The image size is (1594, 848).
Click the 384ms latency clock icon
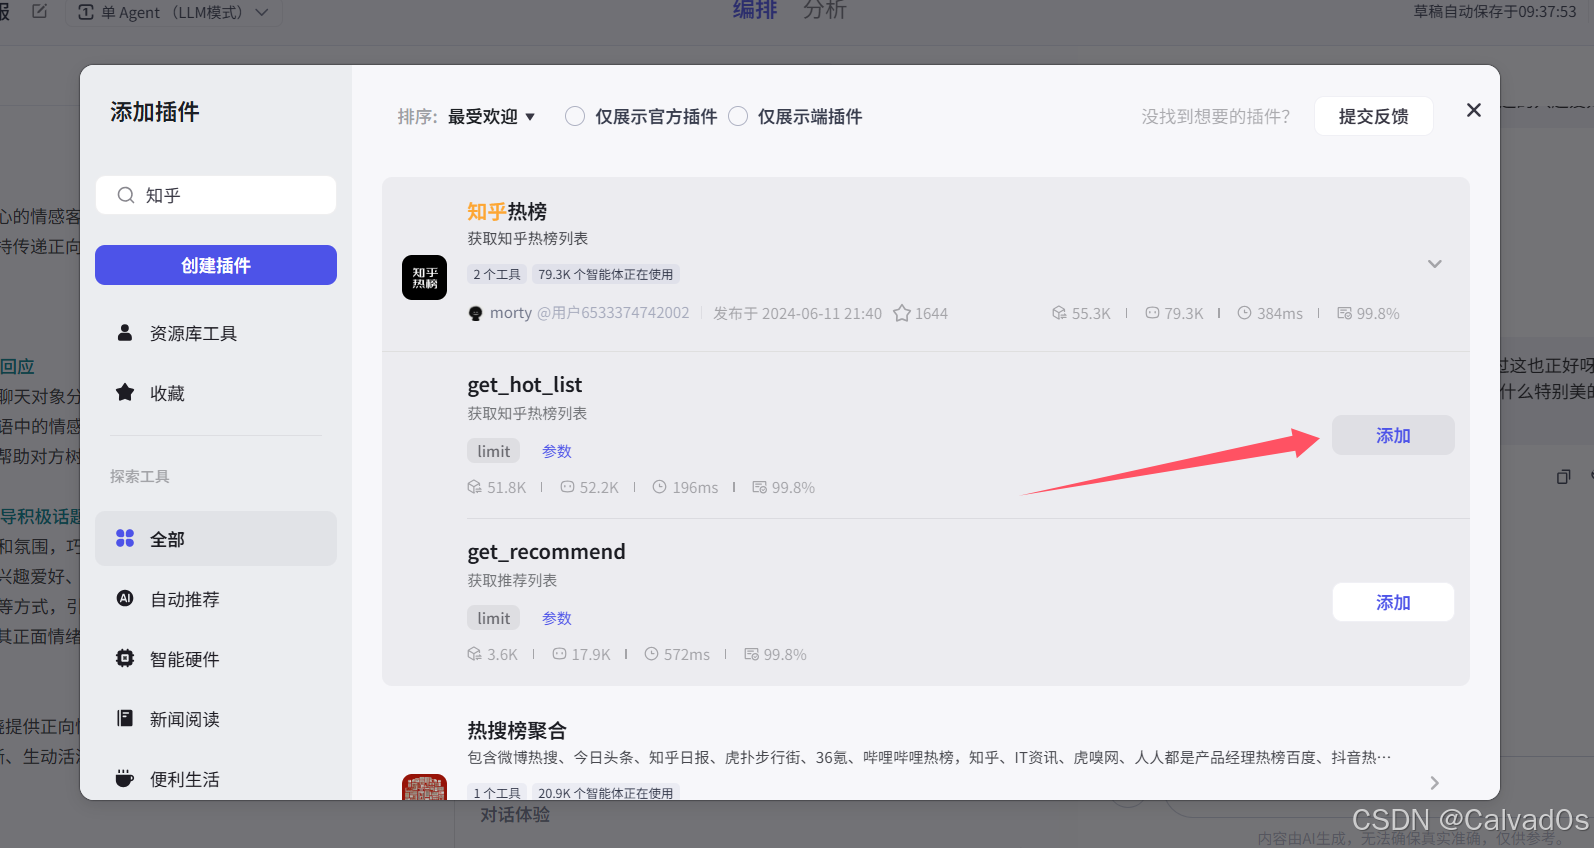(1245, 313)
